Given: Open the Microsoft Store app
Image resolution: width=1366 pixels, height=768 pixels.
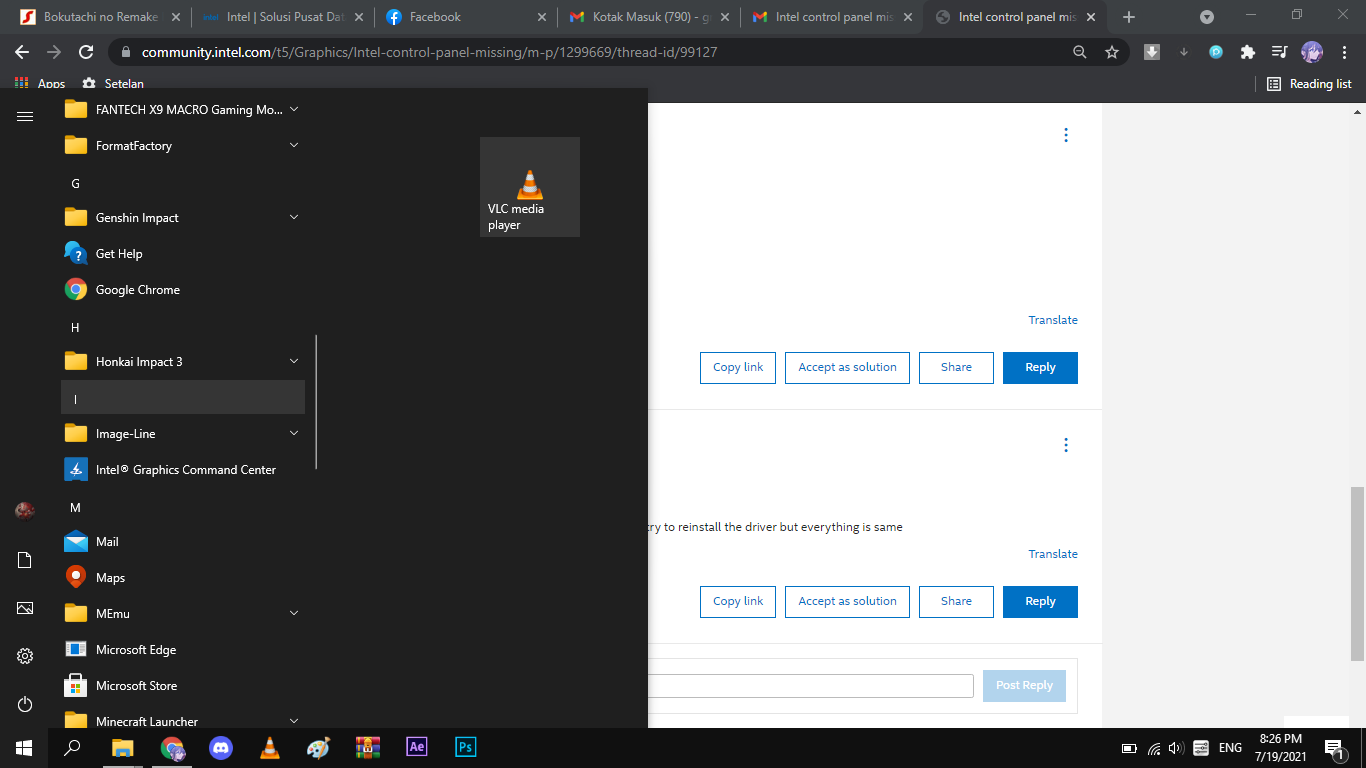Looking at the screenshot, I should [x=135, y=685].
